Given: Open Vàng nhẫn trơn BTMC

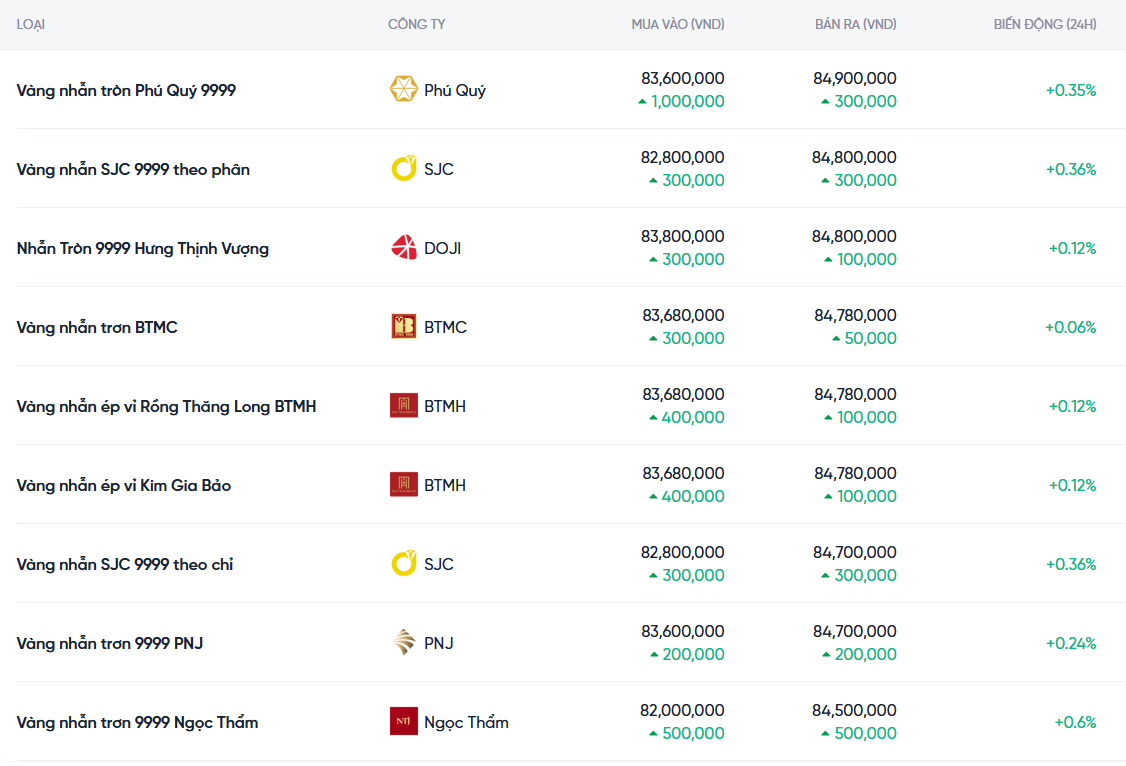Looking at the screenshot, I should click(97, 327).
